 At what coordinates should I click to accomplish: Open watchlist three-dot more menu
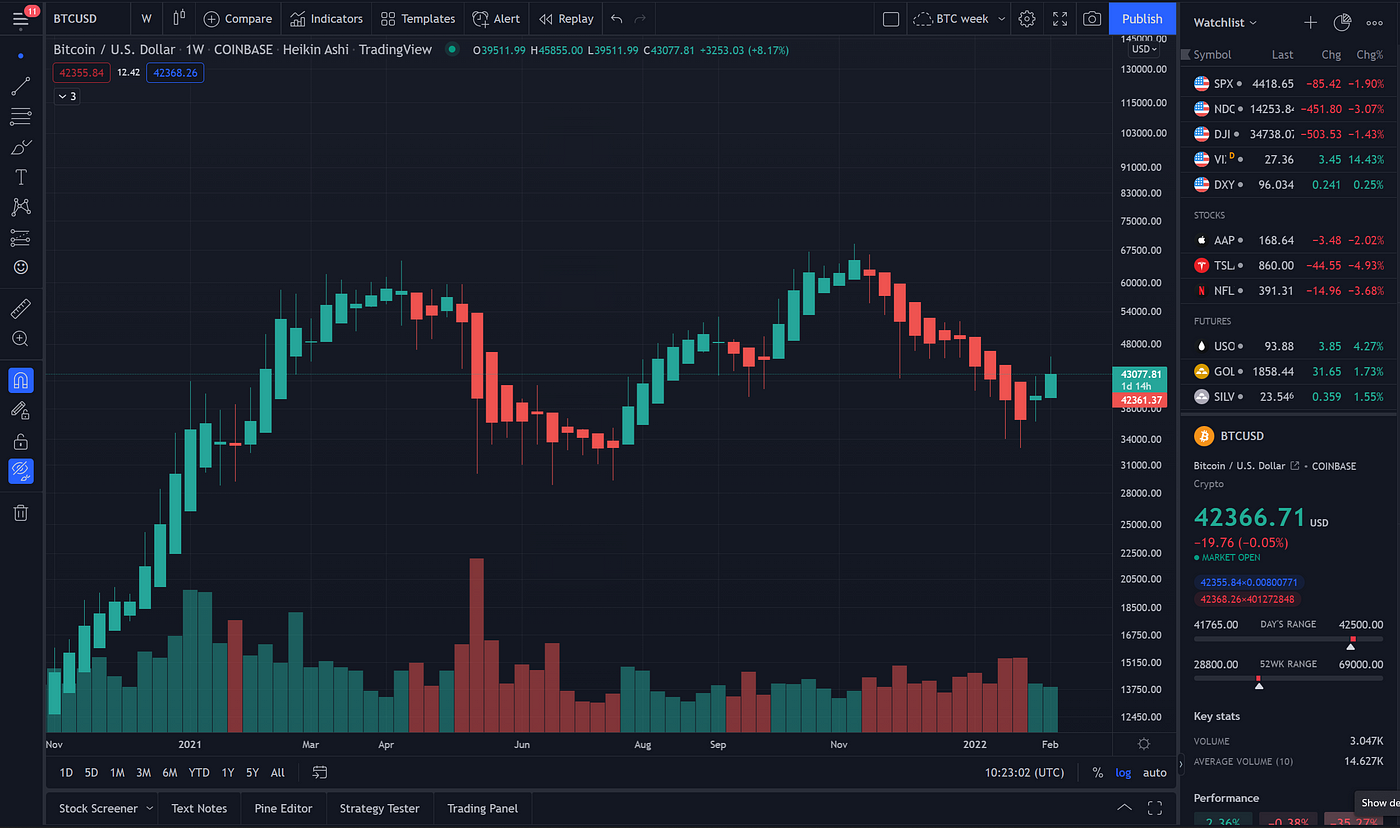(1374, 21)
